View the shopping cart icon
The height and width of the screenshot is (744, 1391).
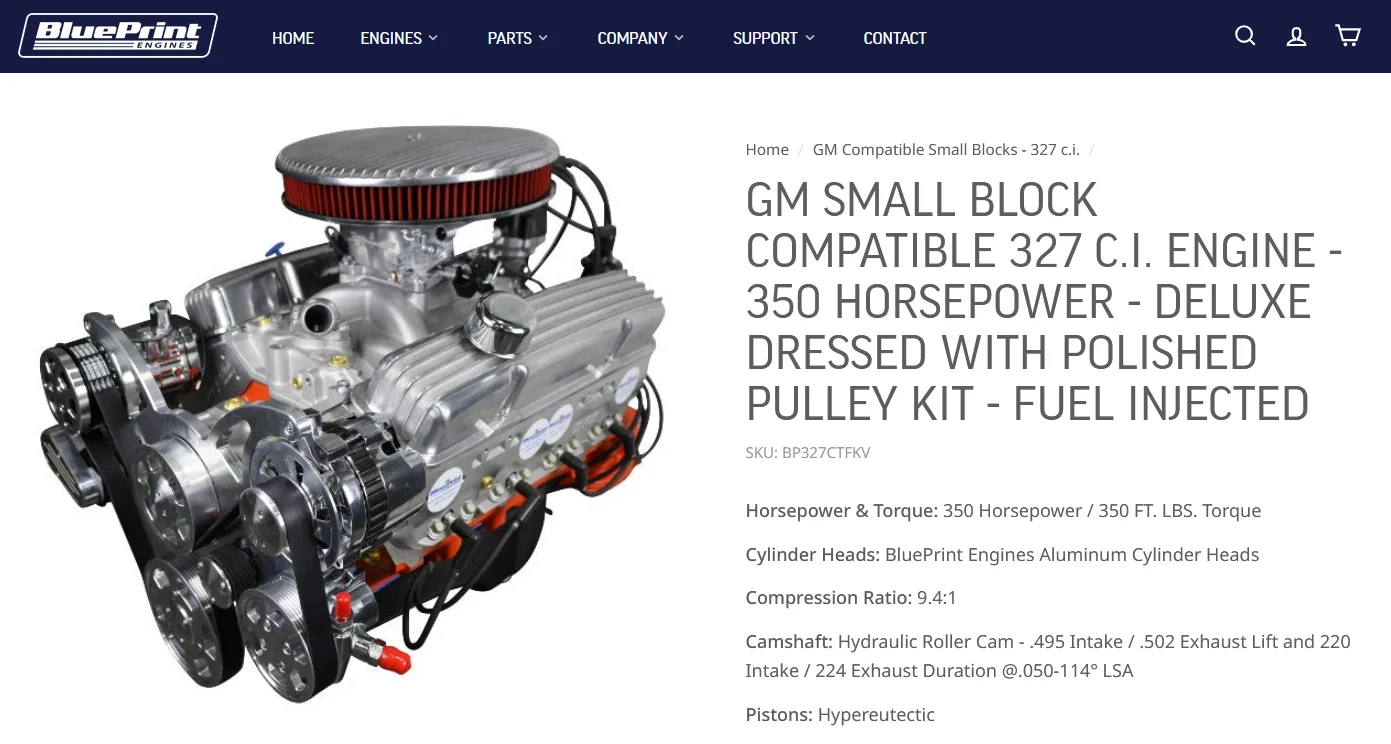pos(1348,36)
